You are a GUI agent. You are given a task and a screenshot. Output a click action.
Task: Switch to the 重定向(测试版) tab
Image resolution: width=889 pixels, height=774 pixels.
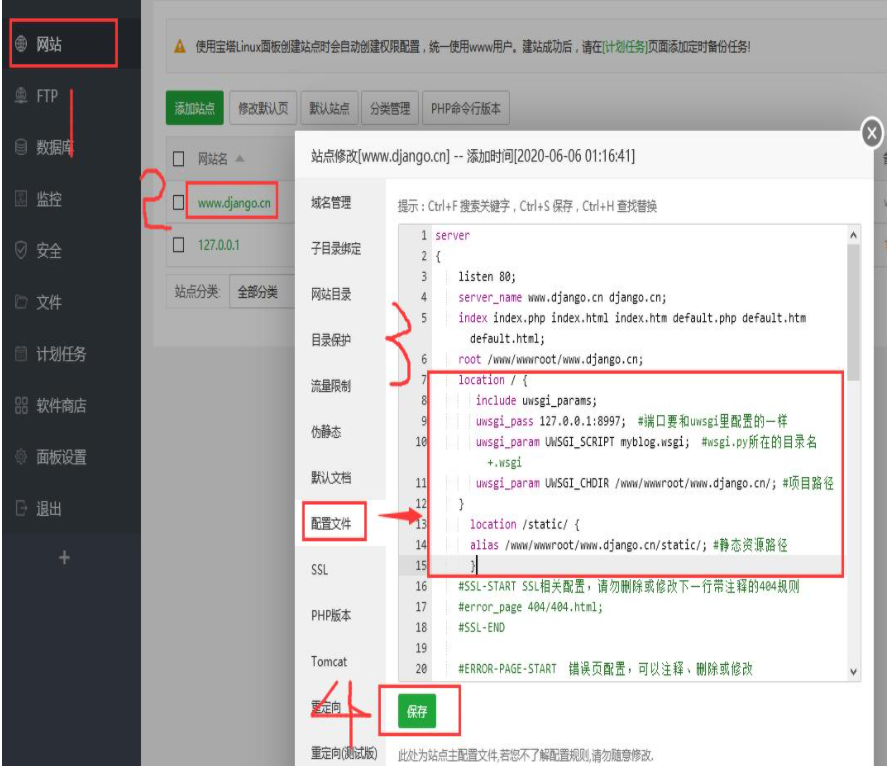(344, 753)
